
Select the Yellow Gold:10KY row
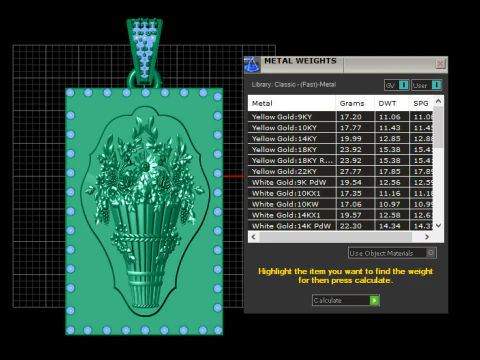click(x=341, y=128)
